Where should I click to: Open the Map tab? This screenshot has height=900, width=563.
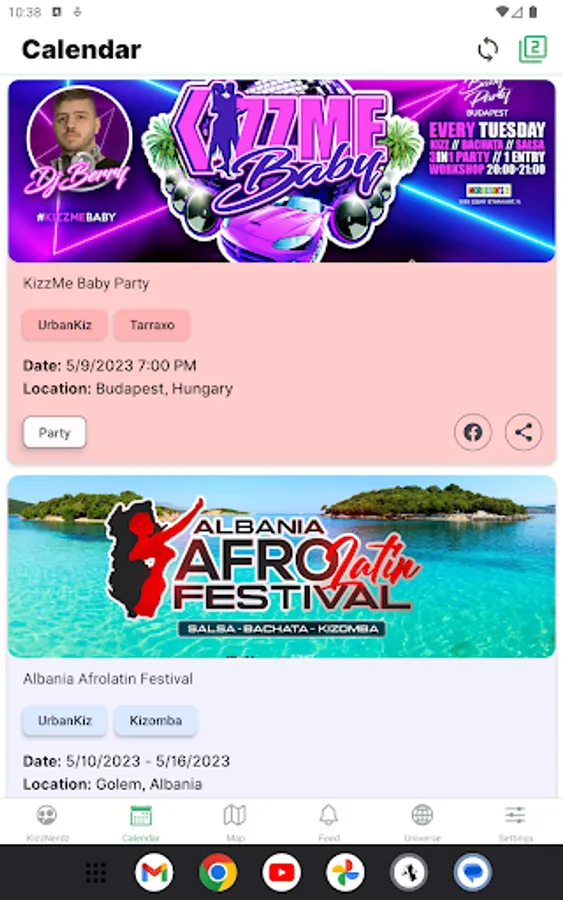coord(235,822)
